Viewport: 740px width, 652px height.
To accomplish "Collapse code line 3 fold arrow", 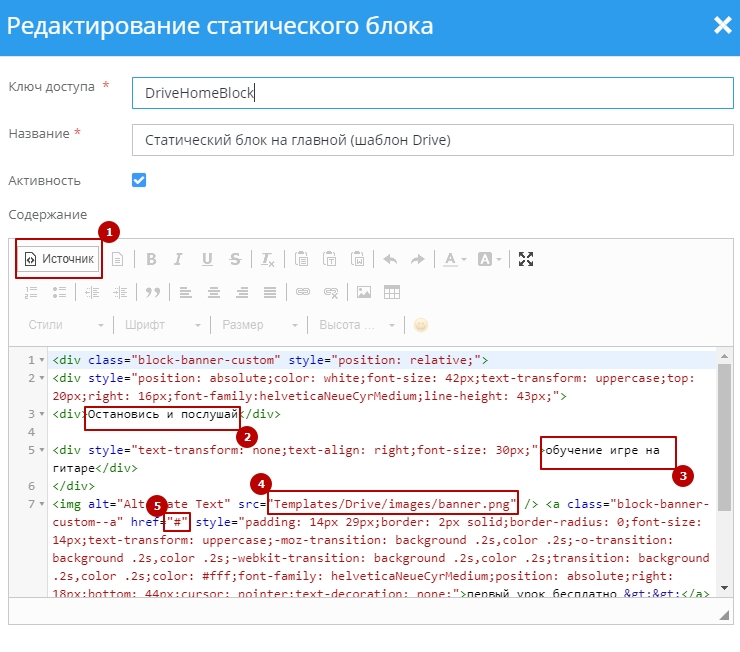I will point(42,414).
